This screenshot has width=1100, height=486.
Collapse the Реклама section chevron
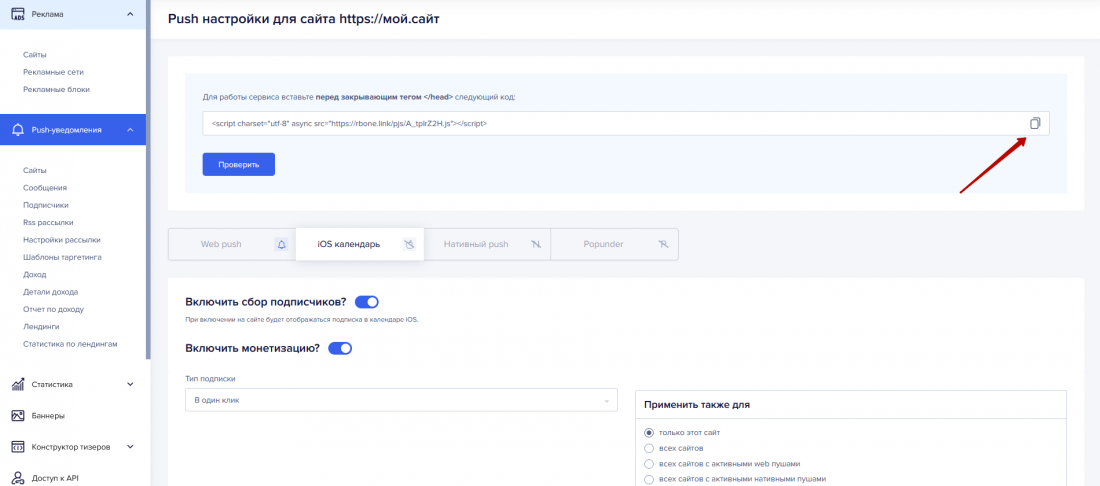click(x=130, y=14)
